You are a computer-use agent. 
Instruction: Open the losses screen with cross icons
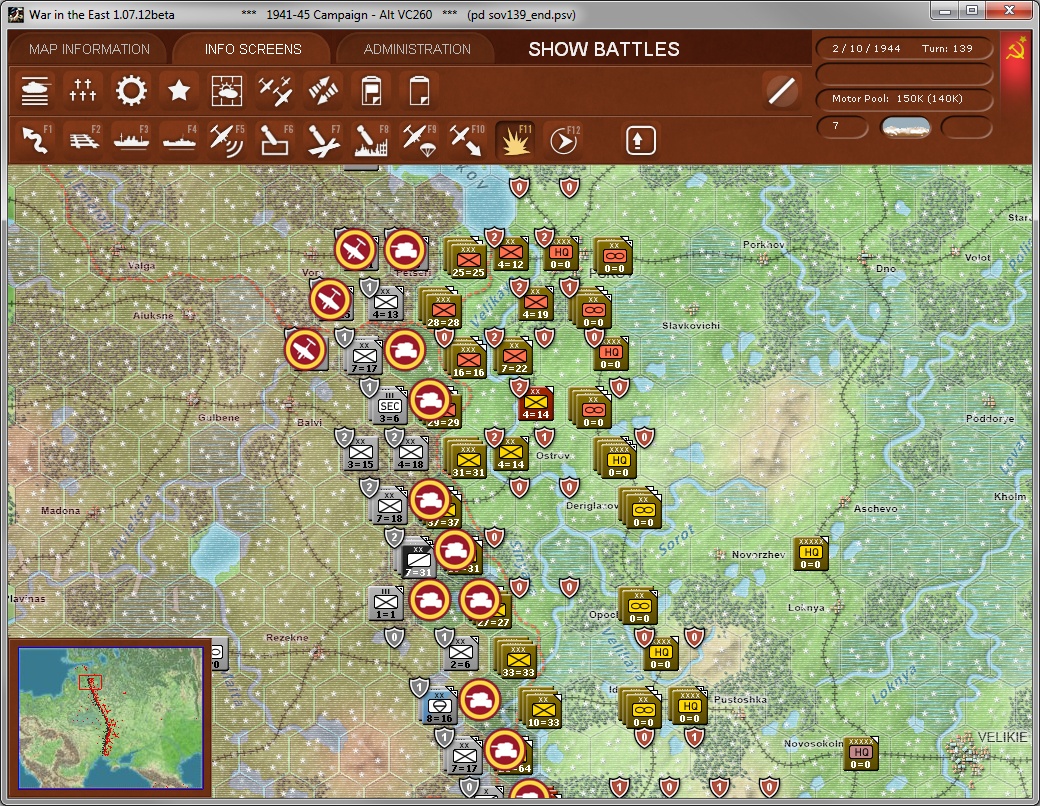coord(83,91)
